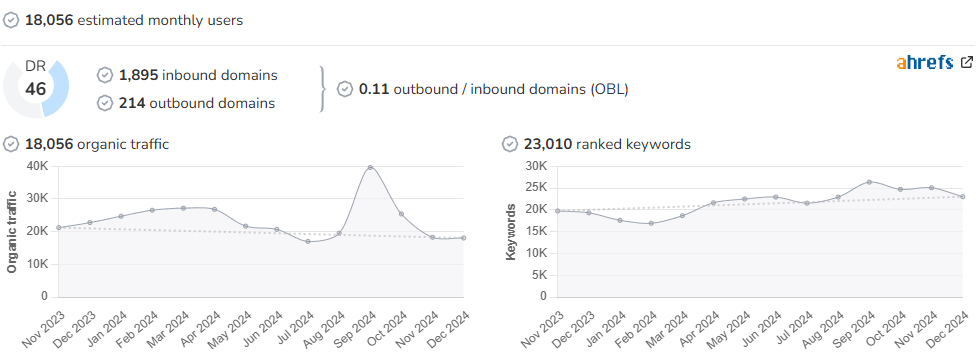Screen dimensions: 979x360
Task: Click the 5K label on keywords chart axis
Action: (539, 275)
